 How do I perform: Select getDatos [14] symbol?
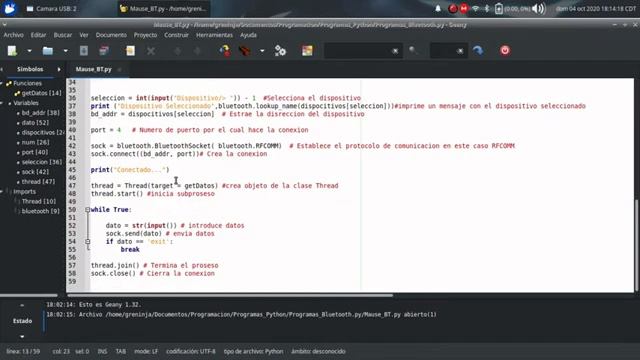(x=41, y=93)
